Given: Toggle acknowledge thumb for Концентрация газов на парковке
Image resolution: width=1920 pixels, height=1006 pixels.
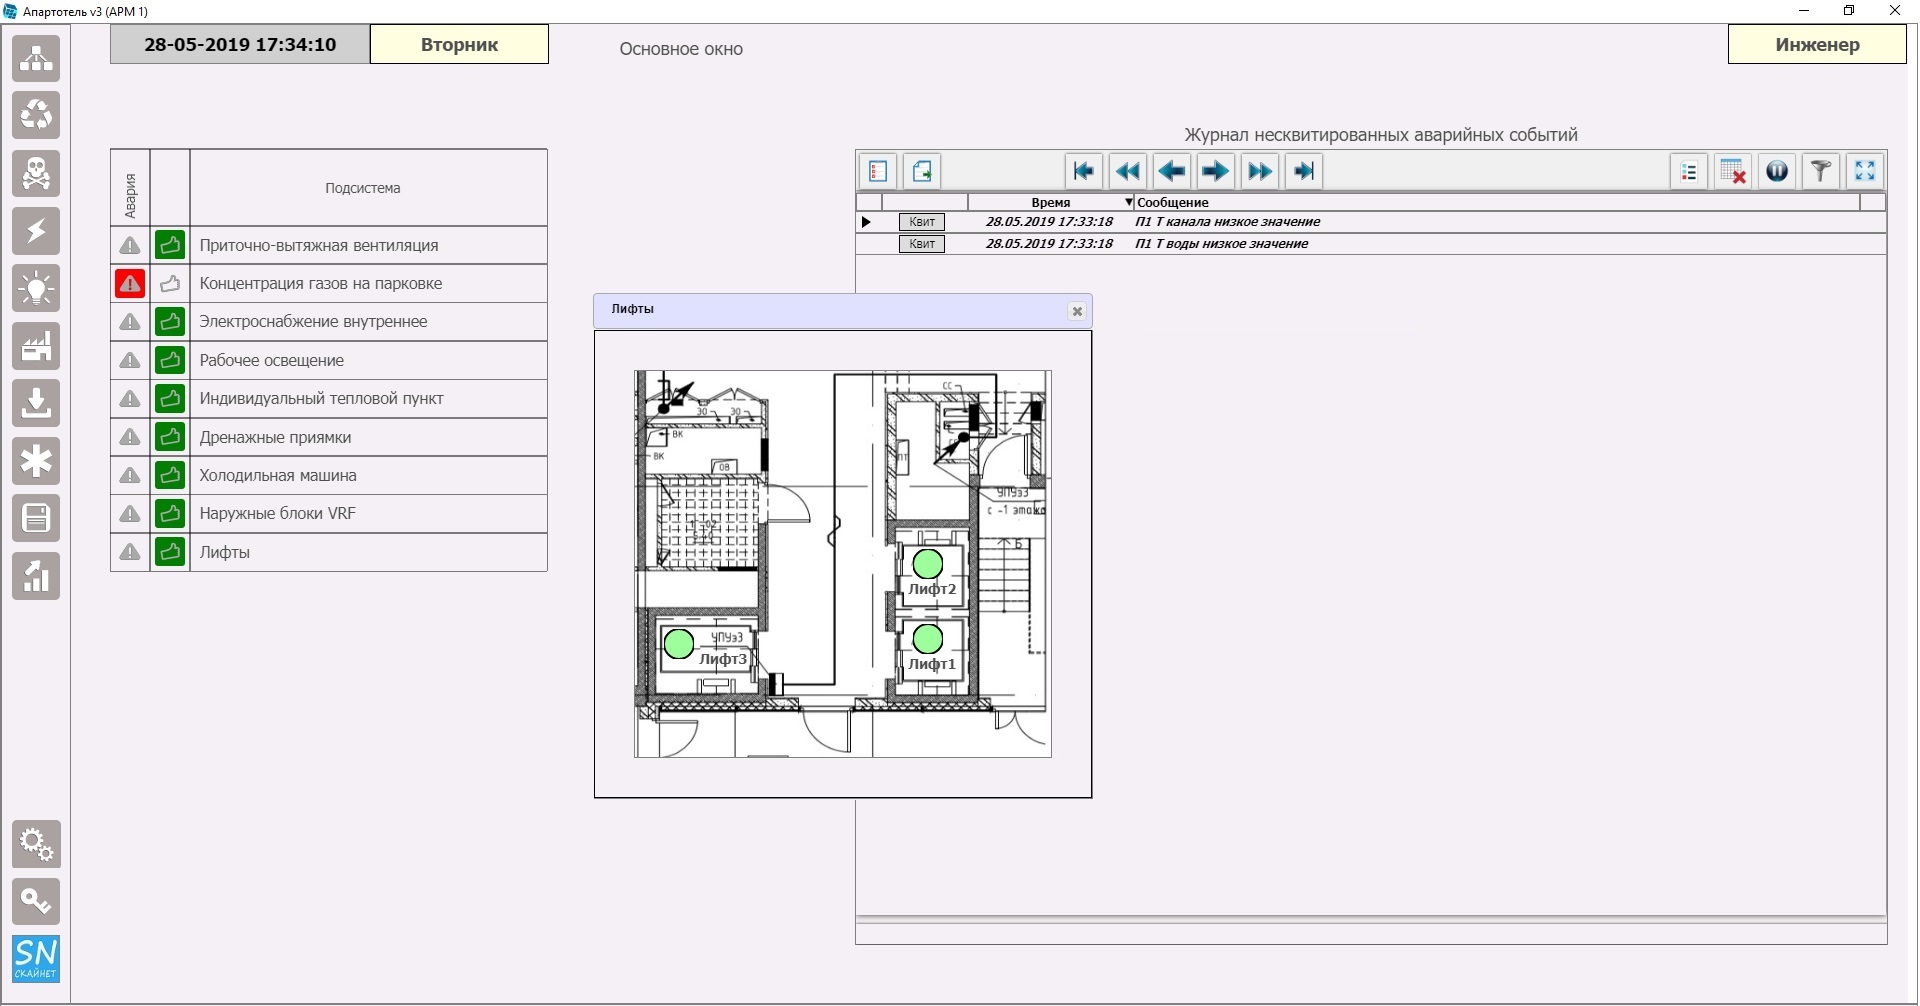Looking at the screenshot, I should coord(170,284).
